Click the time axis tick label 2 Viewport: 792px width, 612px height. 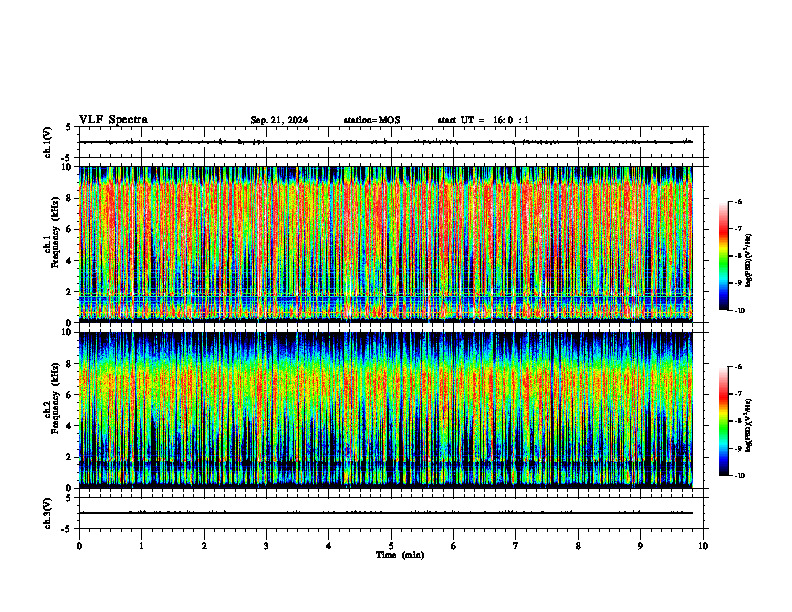pos(204,546)
